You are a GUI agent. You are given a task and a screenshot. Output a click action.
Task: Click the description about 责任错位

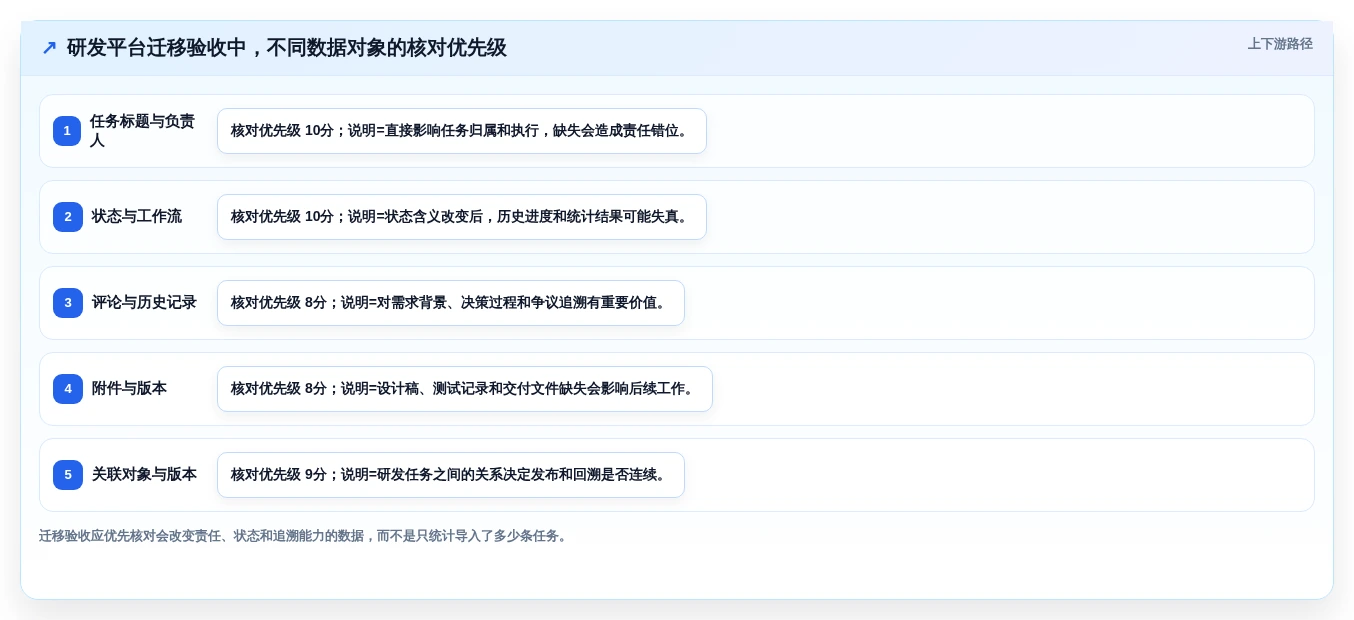coord(462,131)
